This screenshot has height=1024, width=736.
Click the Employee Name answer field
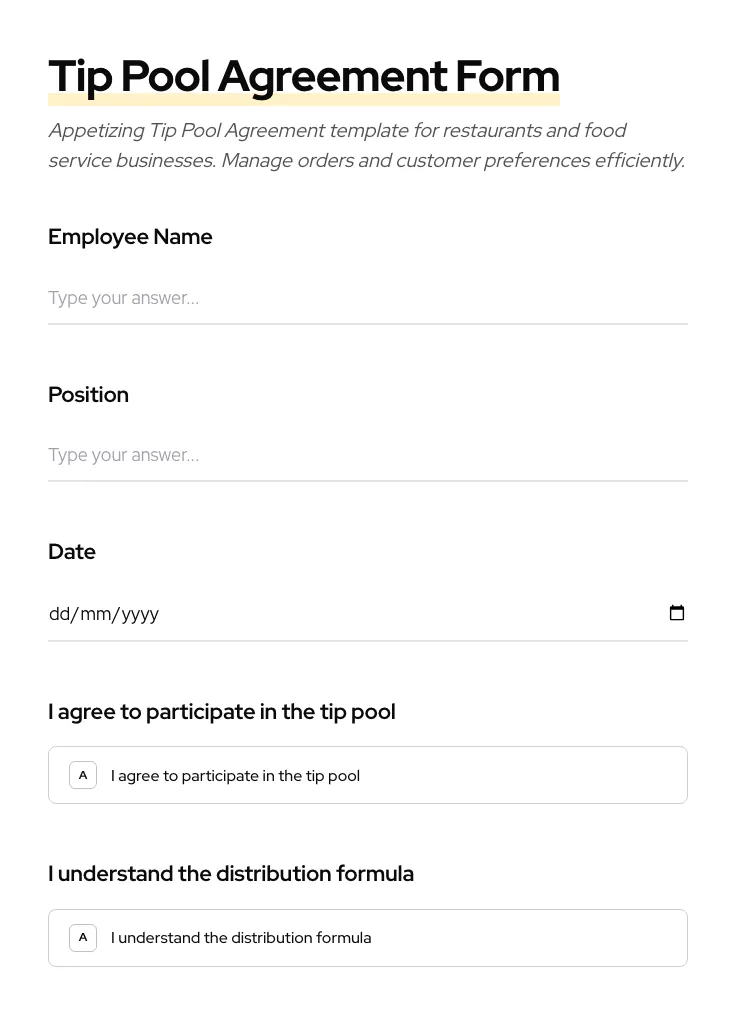(x=300, y=298)
